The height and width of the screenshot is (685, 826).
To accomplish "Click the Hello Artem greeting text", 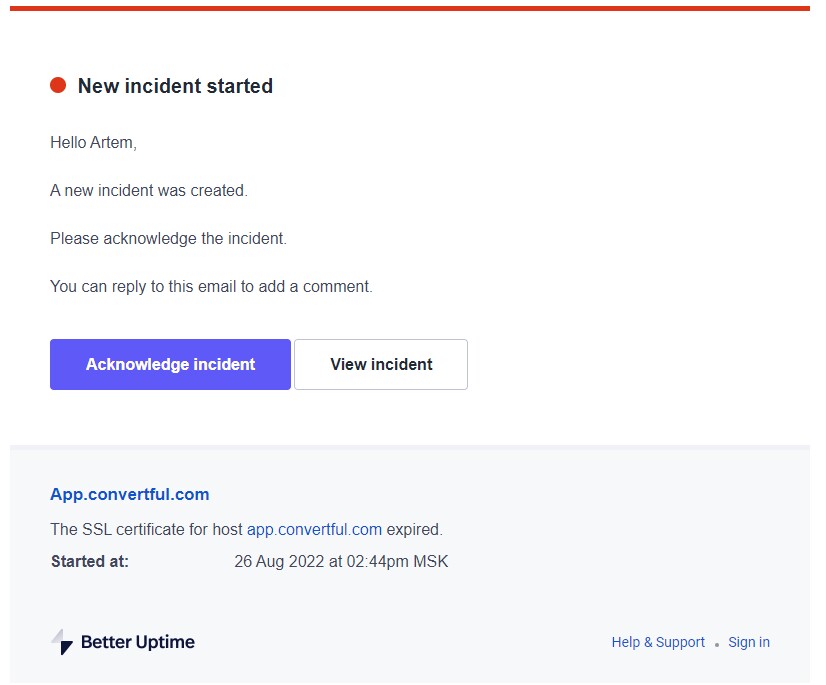I will [92, 142].
